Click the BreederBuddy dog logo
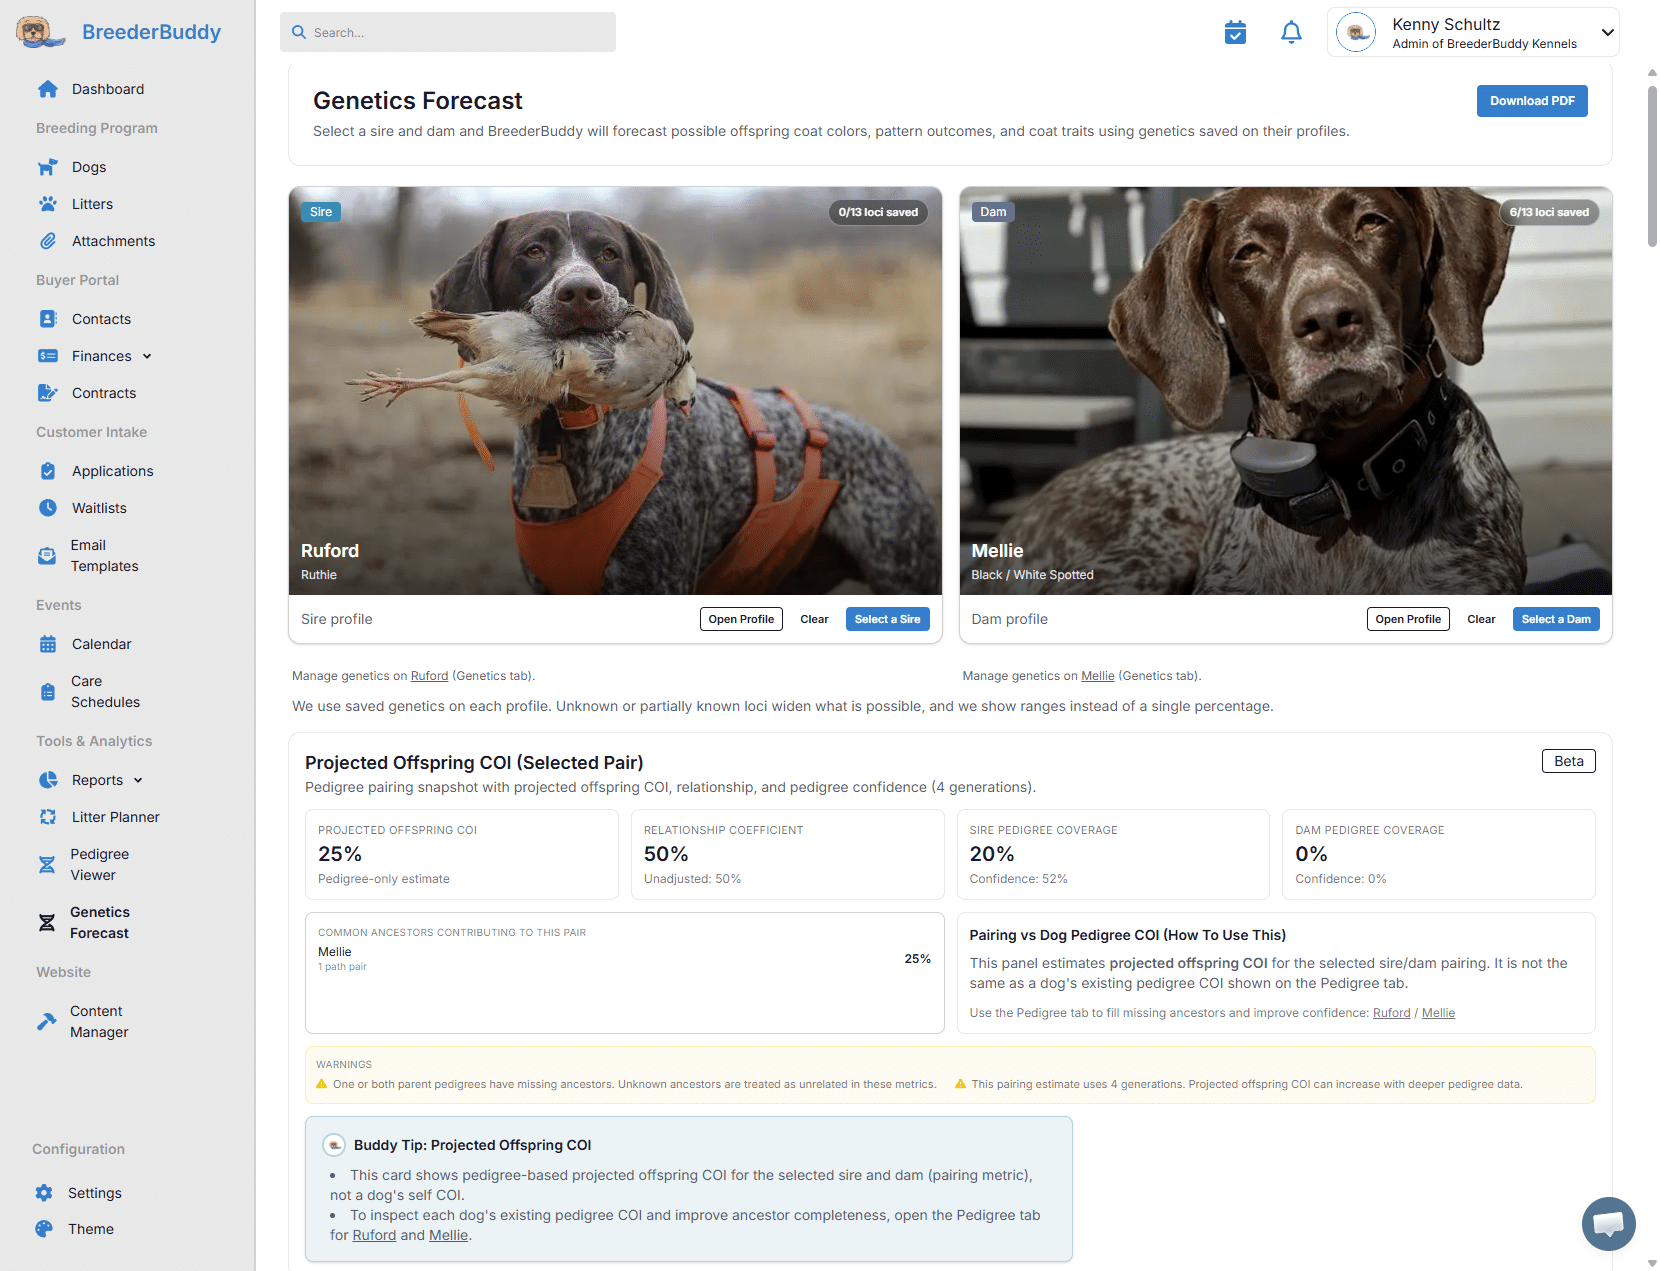 coord(35,32)
